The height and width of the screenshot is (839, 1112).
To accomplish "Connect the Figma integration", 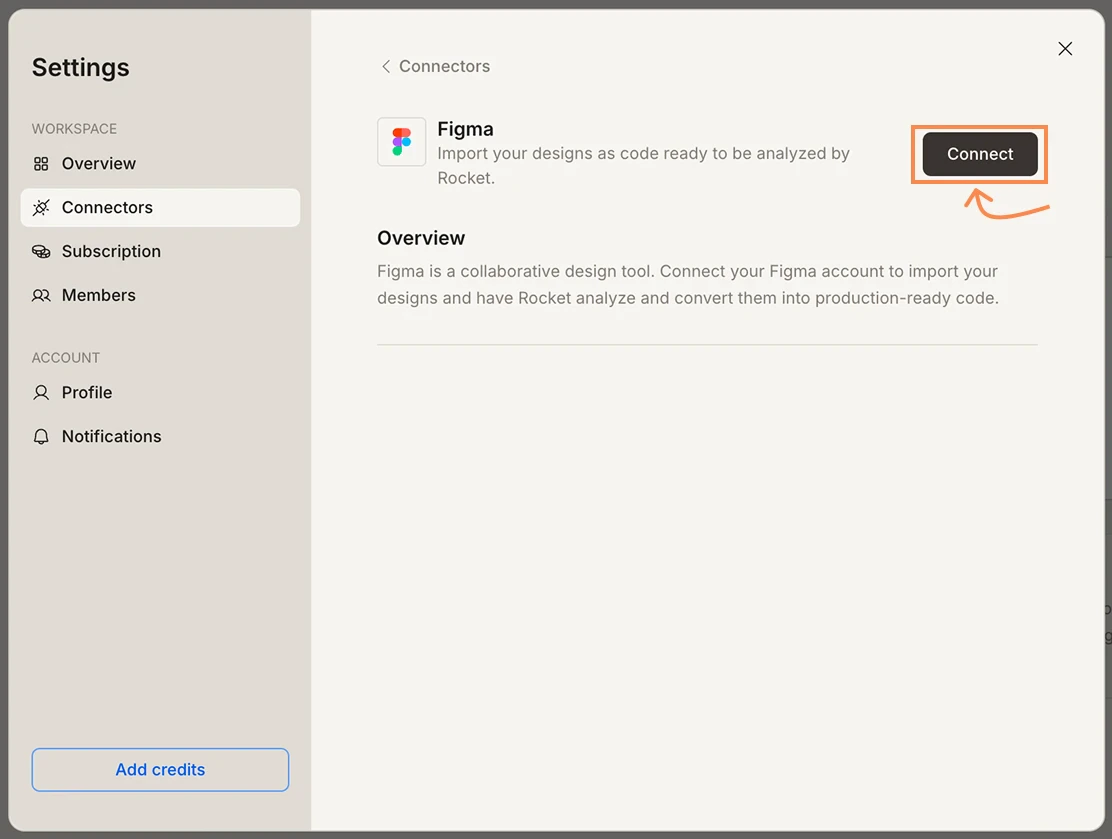I will click(x=979, y=154).
